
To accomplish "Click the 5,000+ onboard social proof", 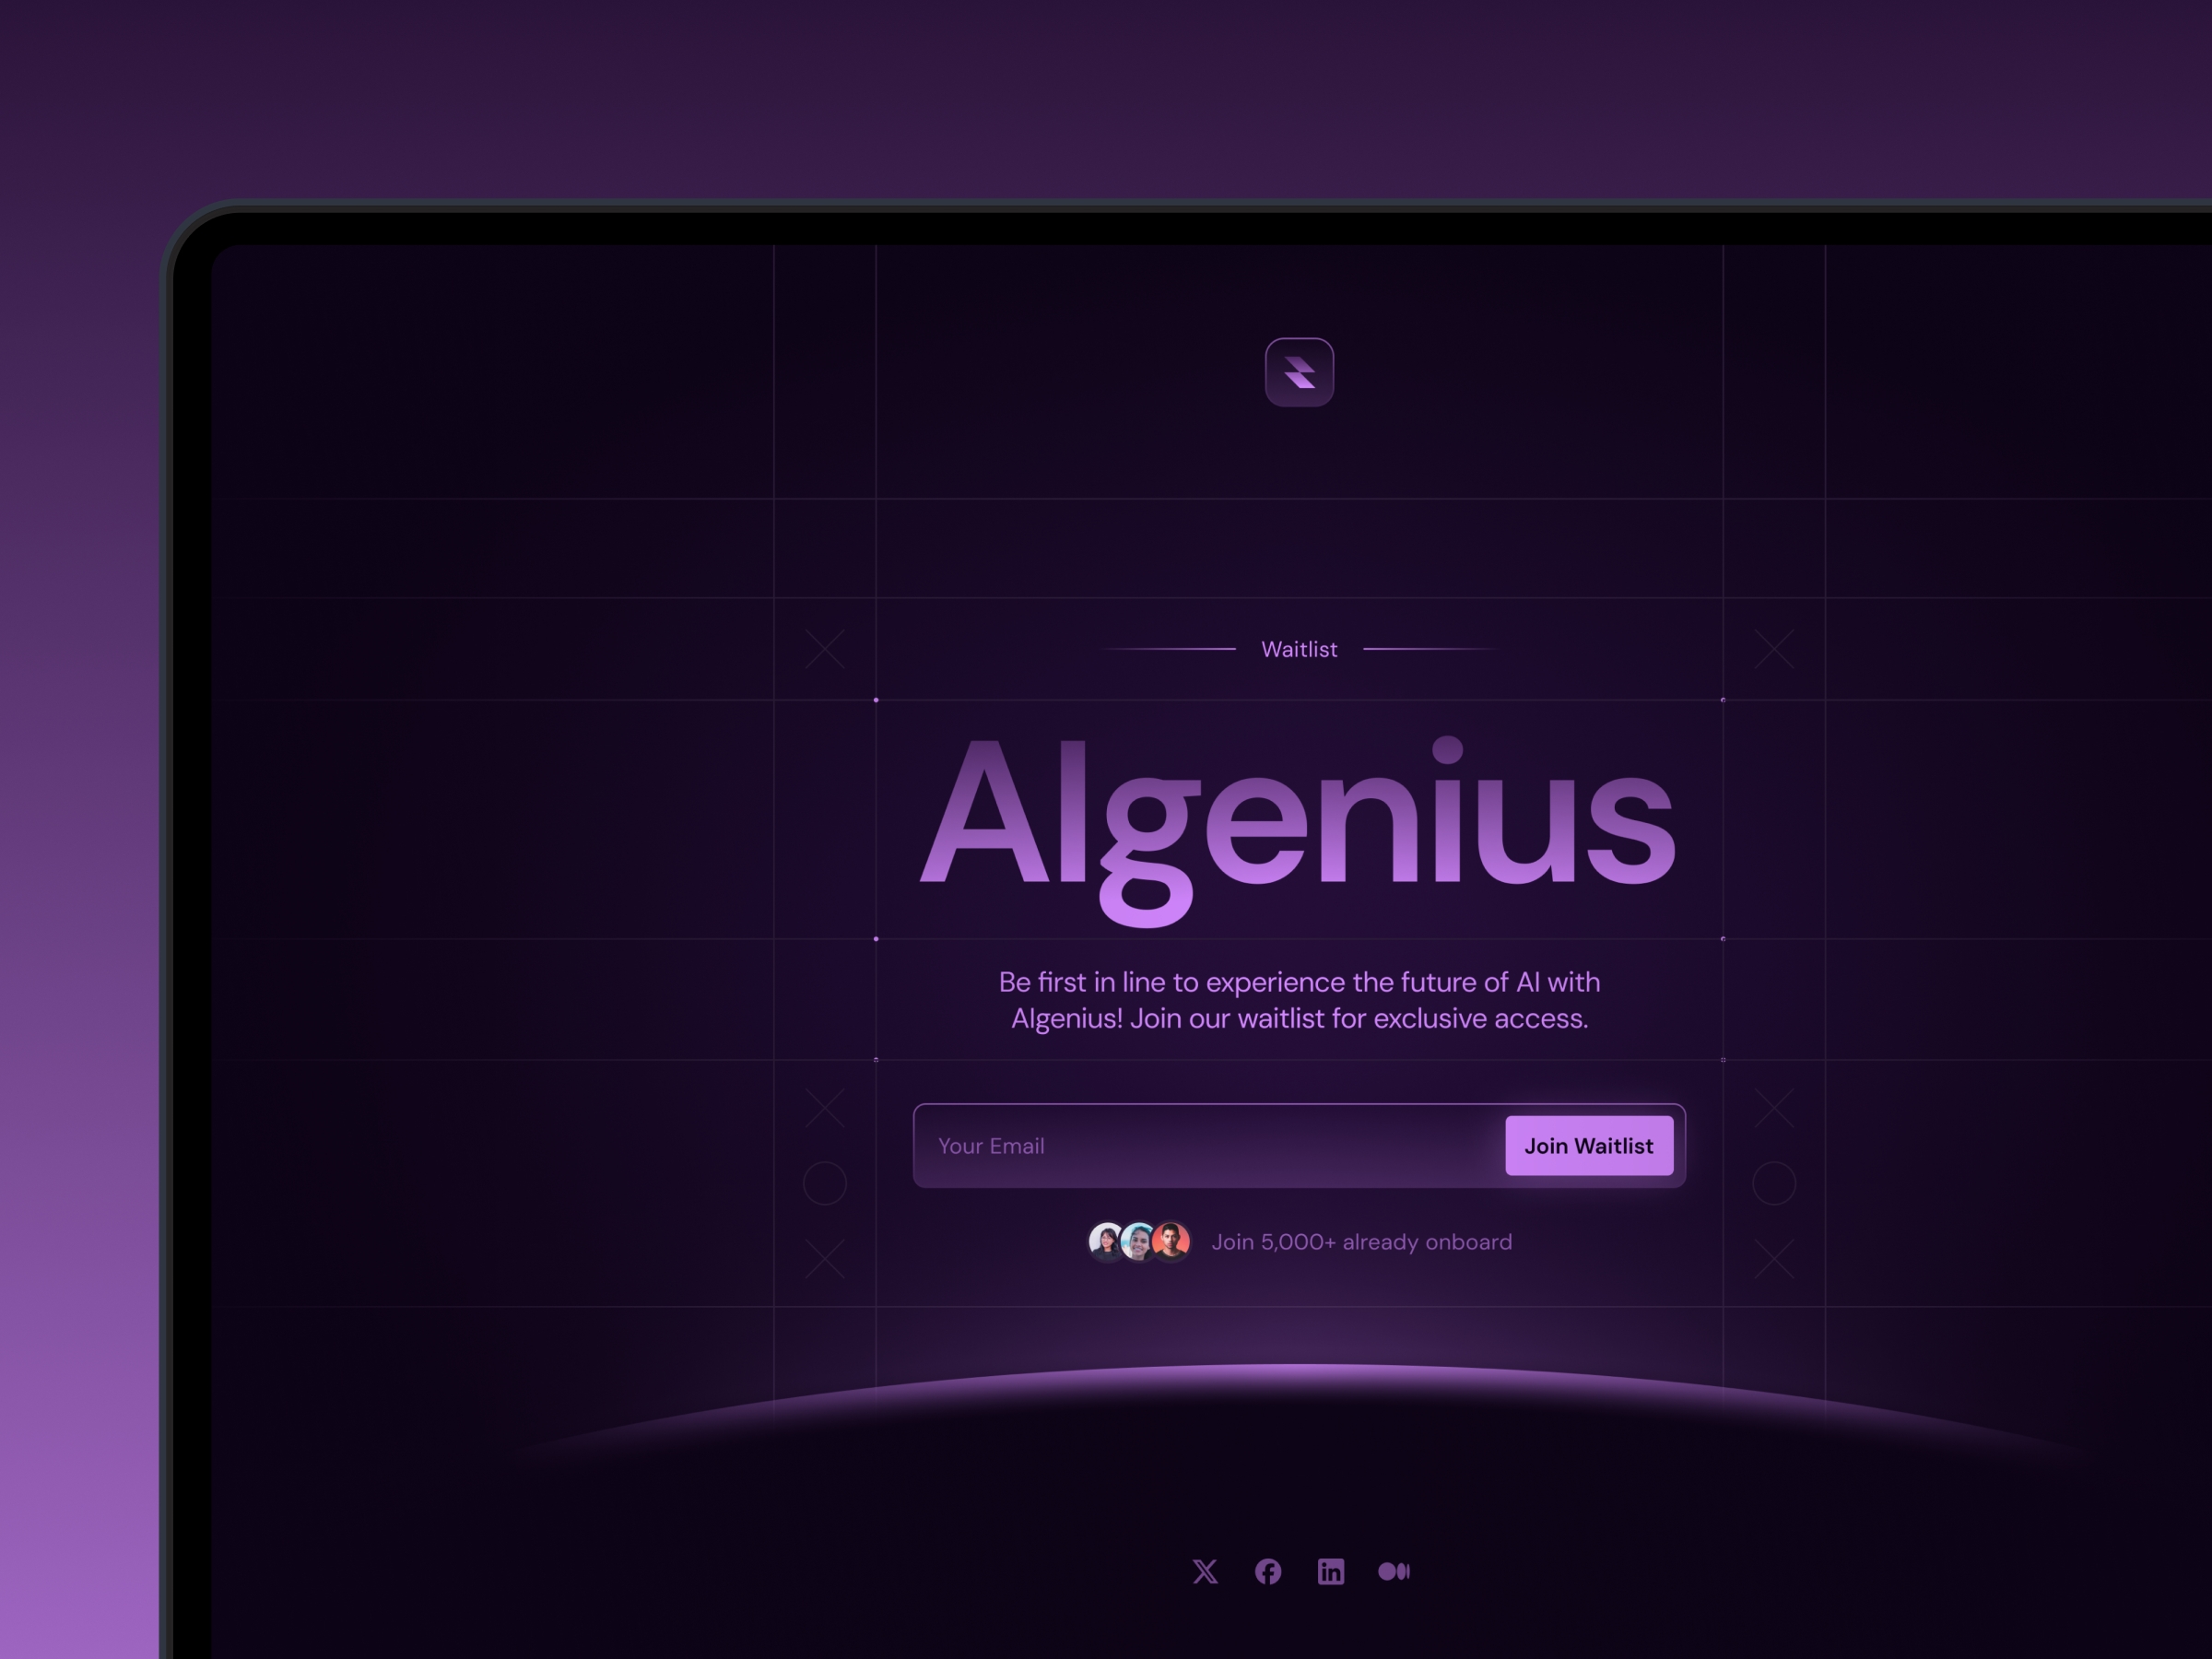I will coord(1298,1242).
